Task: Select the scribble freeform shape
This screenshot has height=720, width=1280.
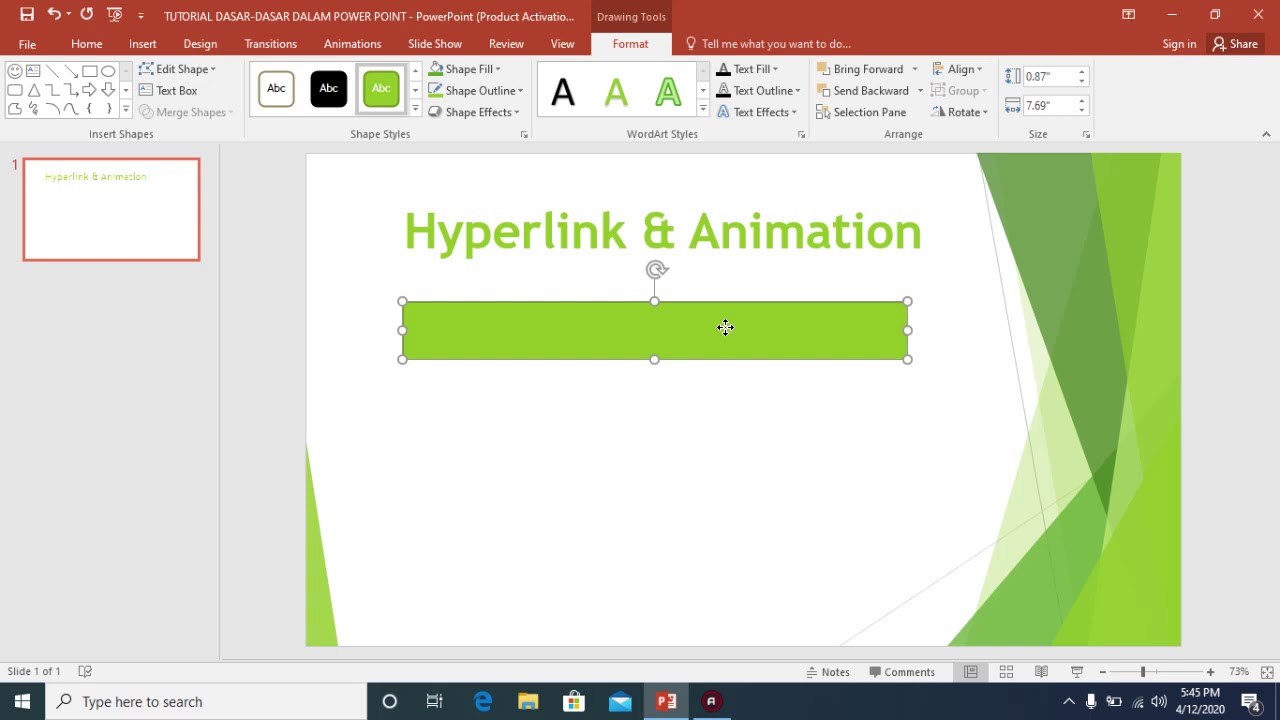Action: [x=33, y=109]
